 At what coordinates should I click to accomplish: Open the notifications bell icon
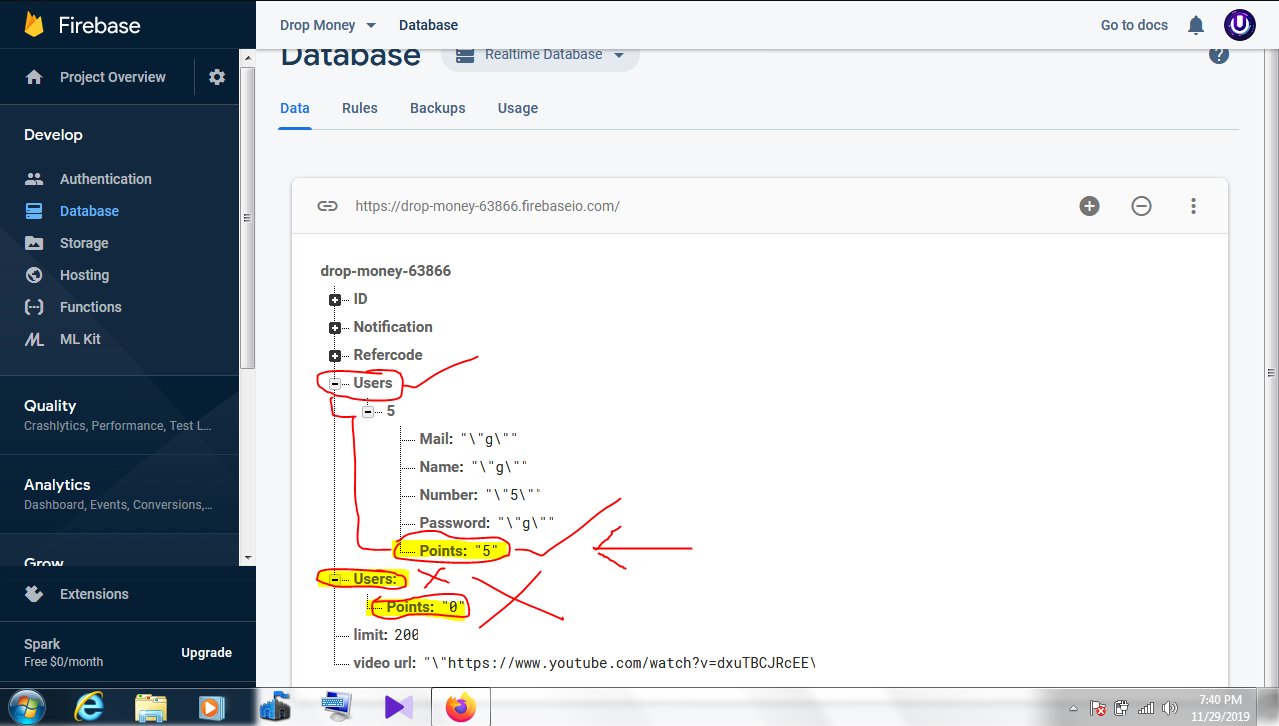pyautogui.click(x=1196, y=25)
